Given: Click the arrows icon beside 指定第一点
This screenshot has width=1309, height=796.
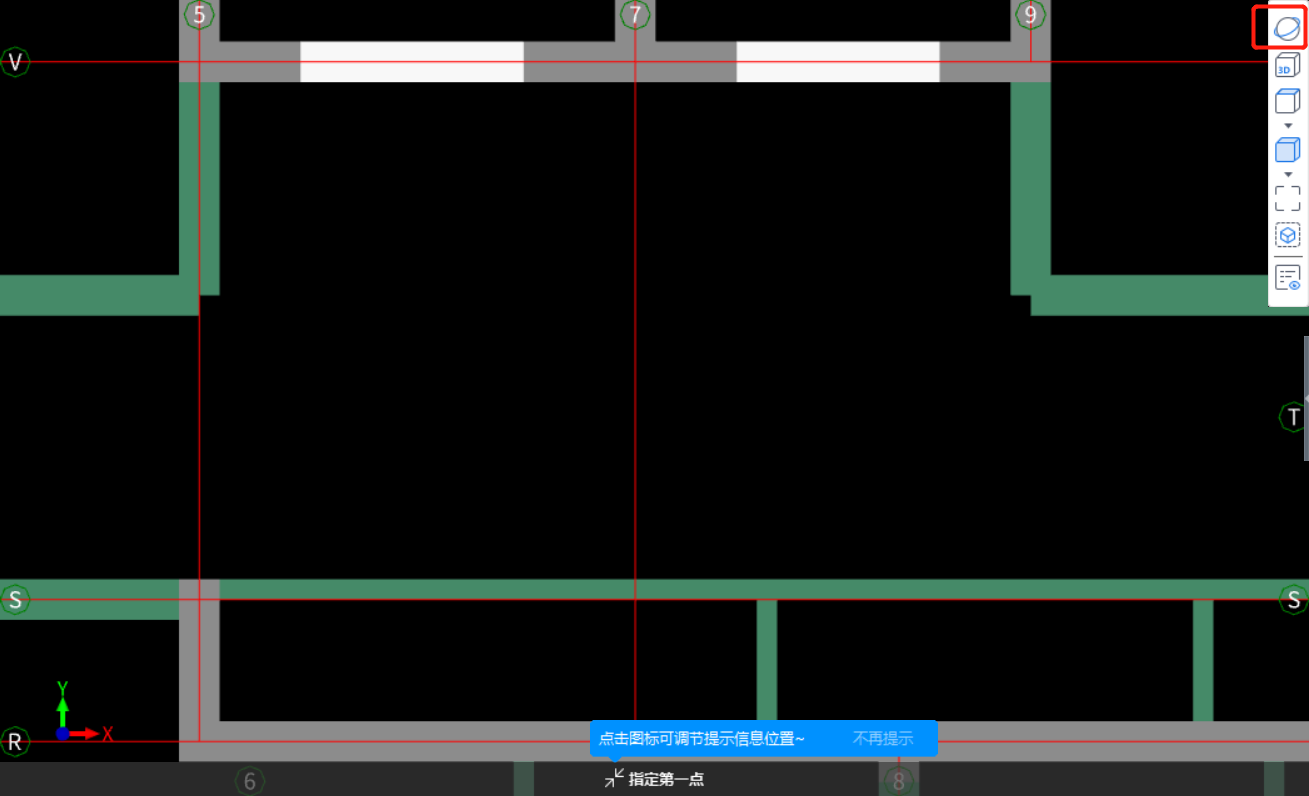Looking at the screenshot, I should pos(614,778).
